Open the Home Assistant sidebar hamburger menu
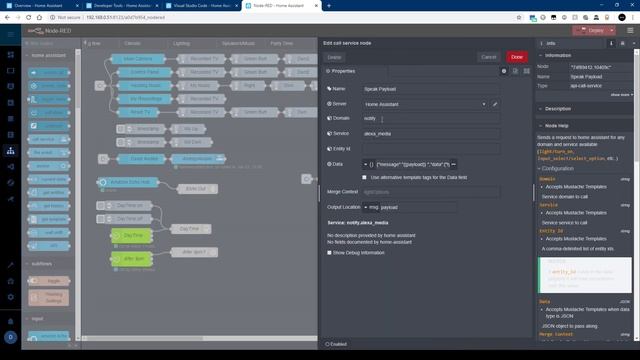 click(11, 35)
